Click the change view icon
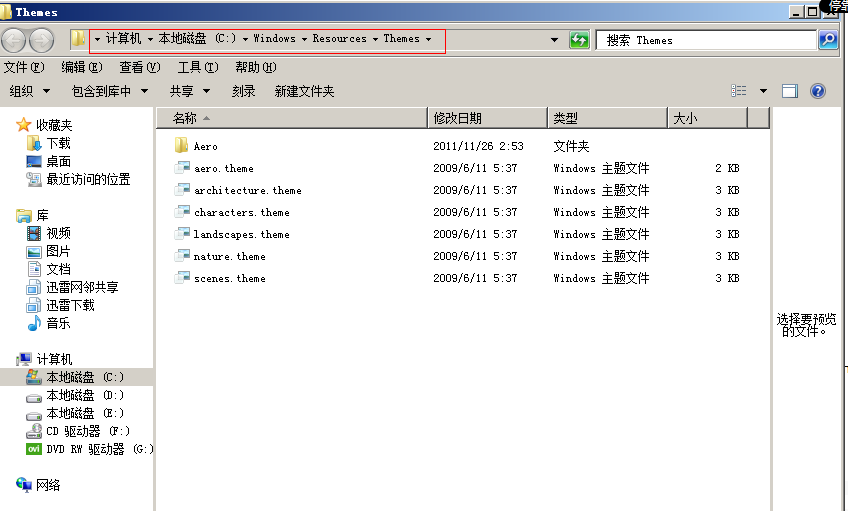This screenshot has height=511, width=848. click(x=739, y=91)
